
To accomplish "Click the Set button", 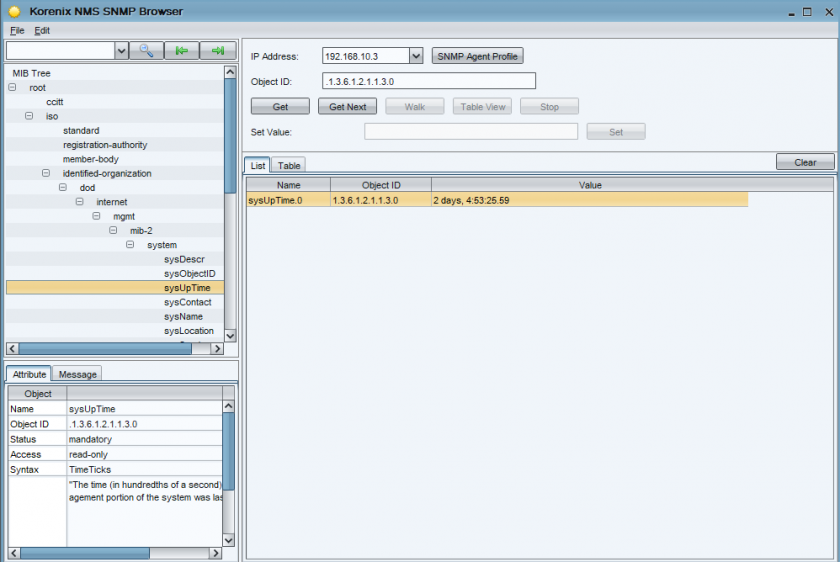I will (x=616, y=132).
